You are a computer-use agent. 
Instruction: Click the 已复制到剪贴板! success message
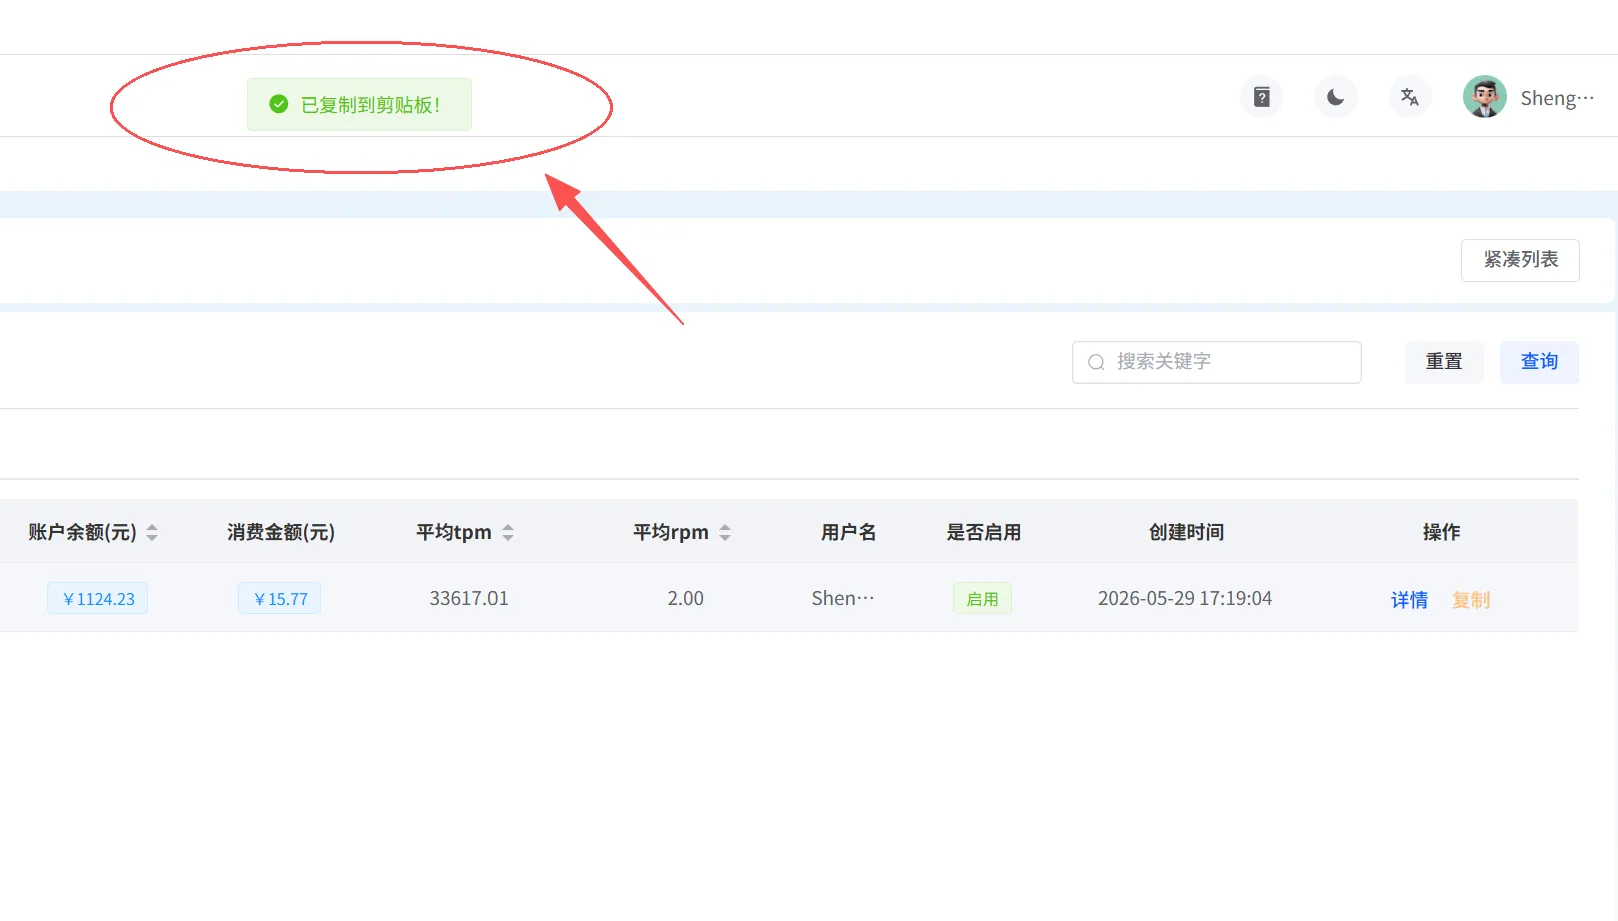pos(359,105)
